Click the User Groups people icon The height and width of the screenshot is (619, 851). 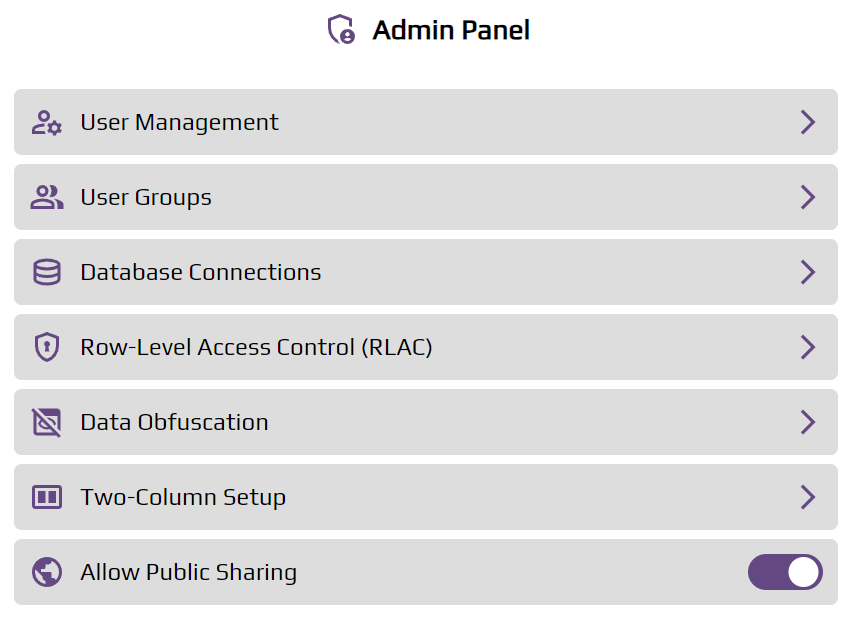coord(46,197)
